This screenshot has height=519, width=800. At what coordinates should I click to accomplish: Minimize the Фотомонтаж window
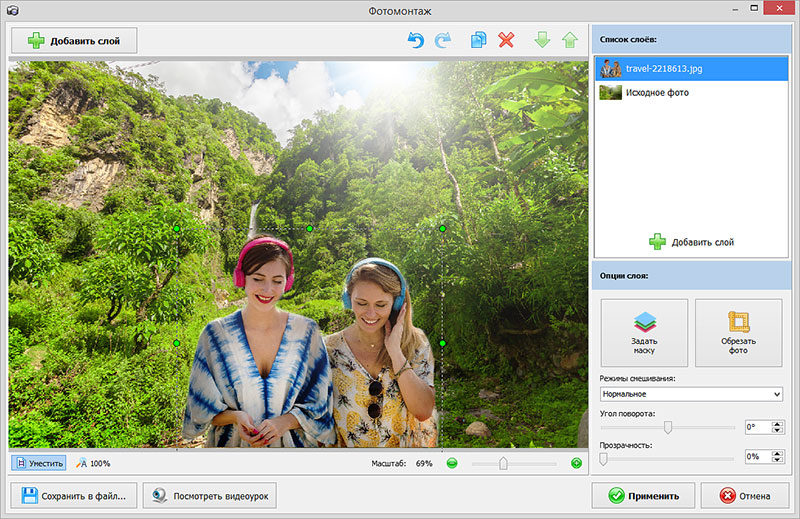tap(735, 9)
